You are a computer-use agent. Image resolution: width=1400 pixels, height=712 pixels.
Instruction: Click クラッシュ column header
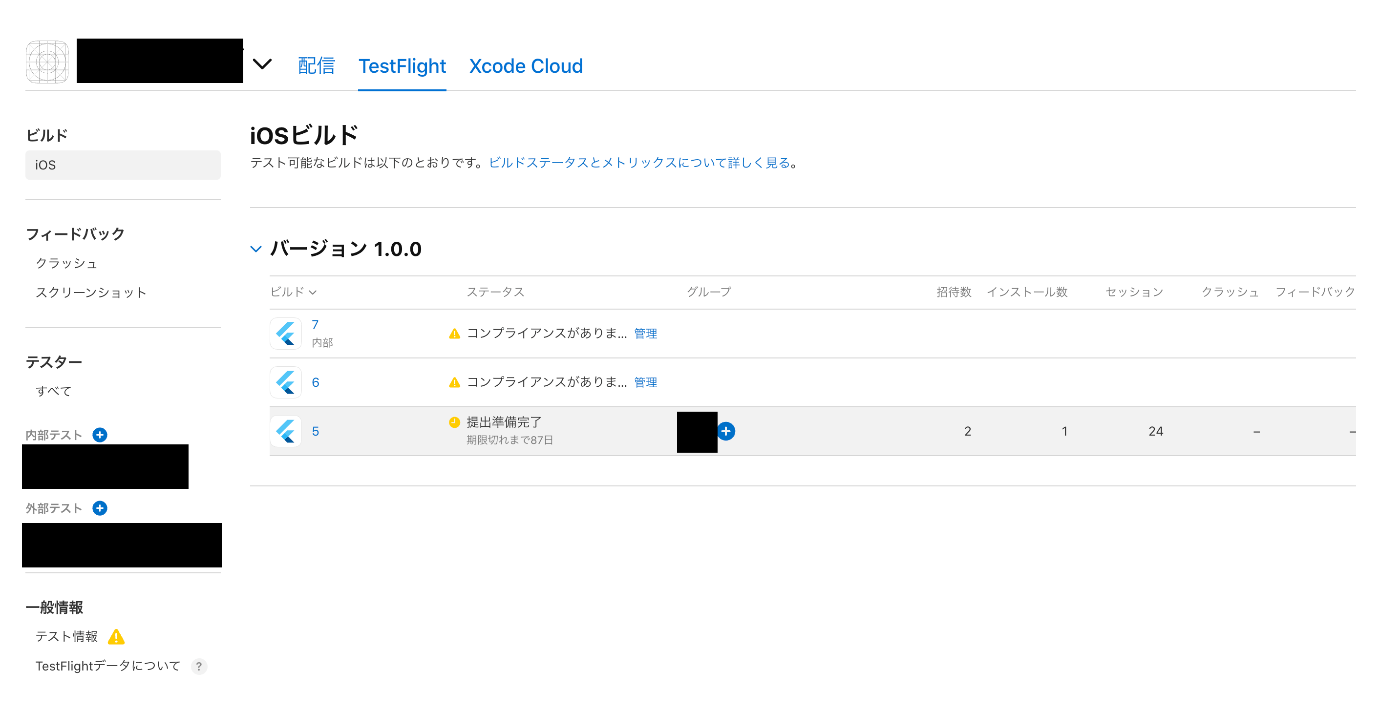pyautogui.click(x=1230, y=292)
